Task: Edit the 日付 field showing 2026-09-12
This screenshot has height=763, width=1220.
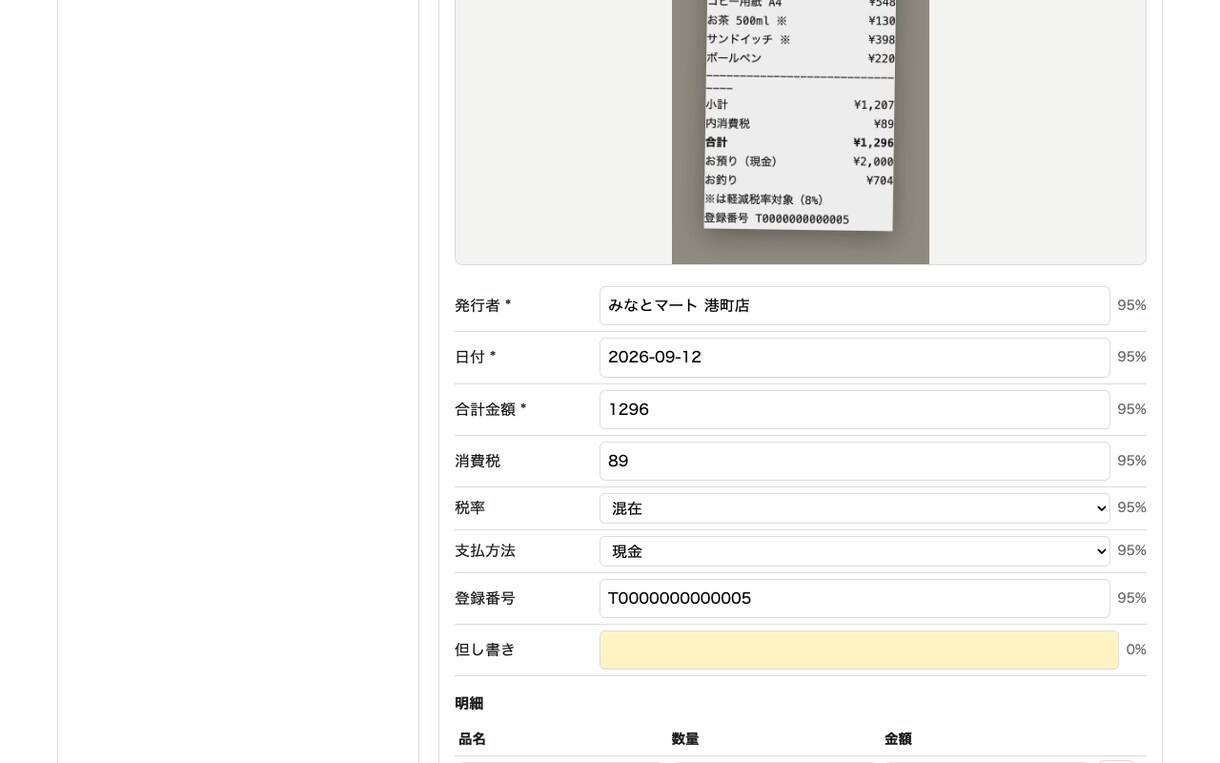Action: tap(854, 357)
